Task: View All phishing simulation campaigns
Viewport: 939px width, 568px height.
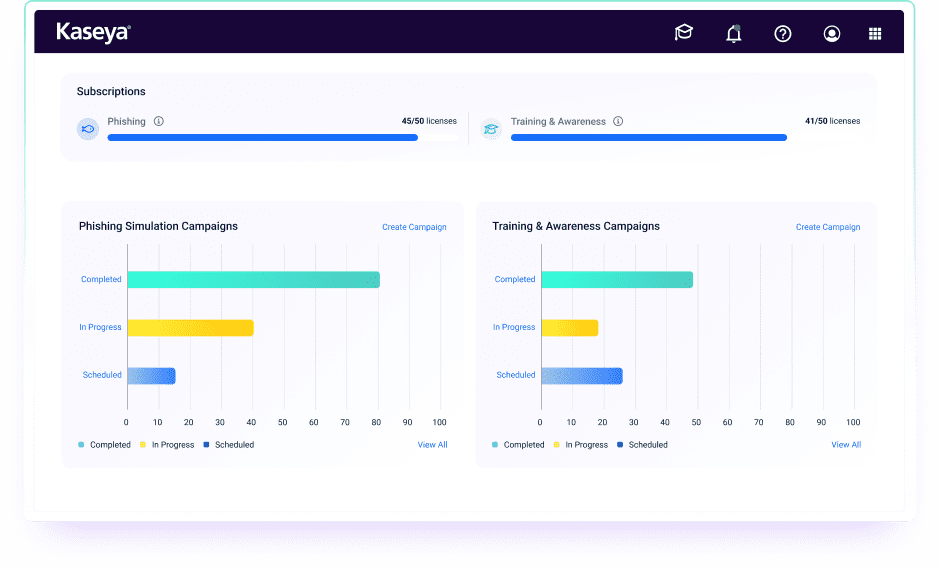Action: (432, 445)
